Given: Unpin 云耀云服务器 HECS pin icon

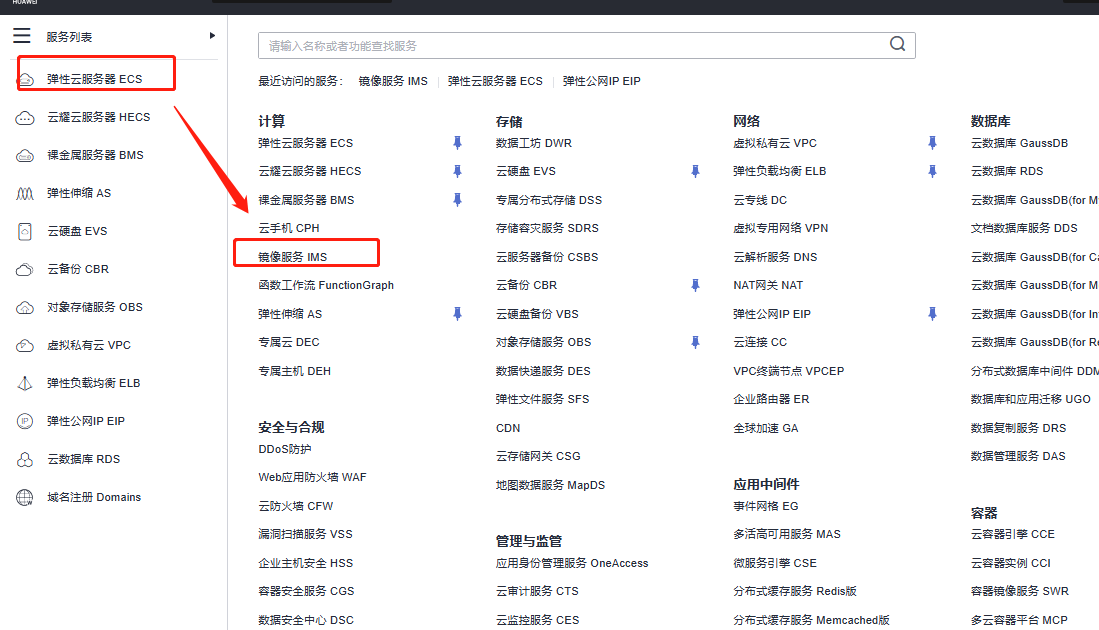Looking at the screenshot, I should coord(457,171).
